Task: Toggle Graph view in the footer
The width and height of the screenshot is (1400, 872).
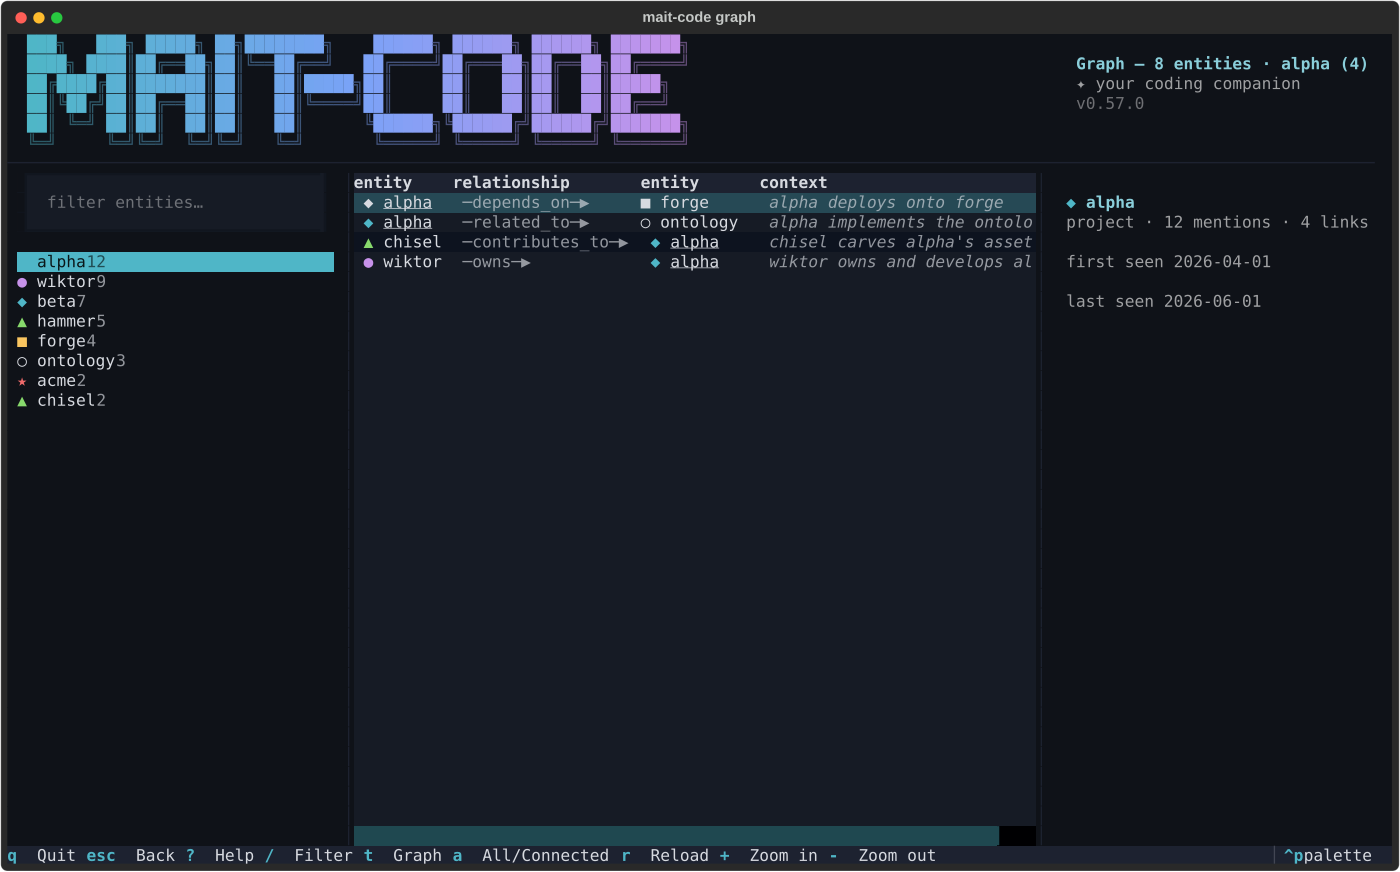Action: [x=417, y=856]
